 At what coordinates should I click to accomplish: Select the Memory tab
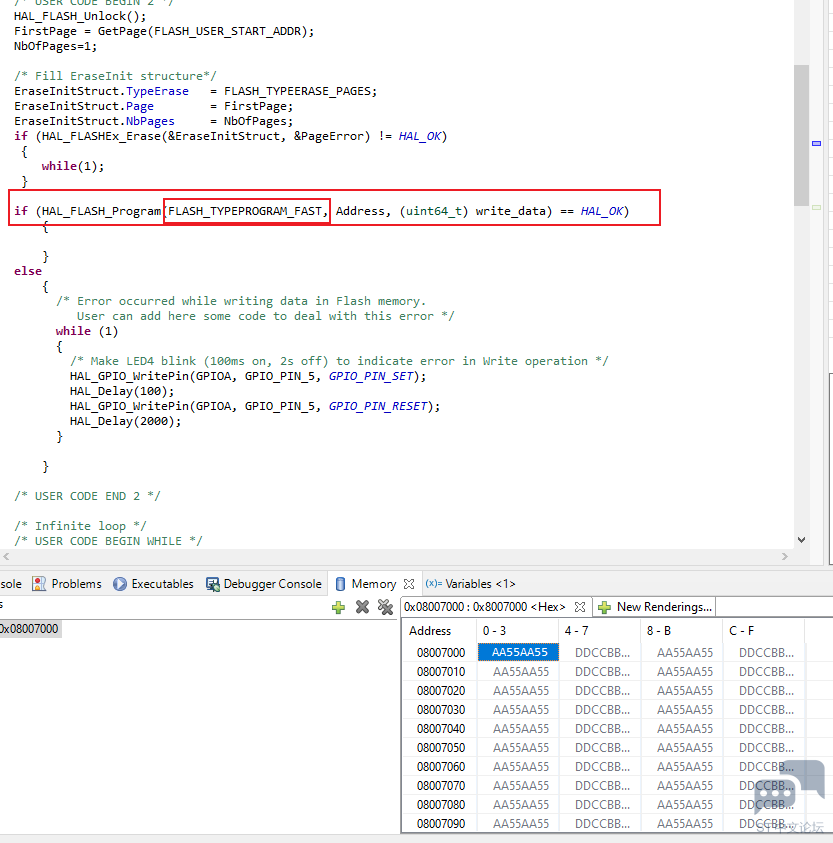(x=374, y=584)
